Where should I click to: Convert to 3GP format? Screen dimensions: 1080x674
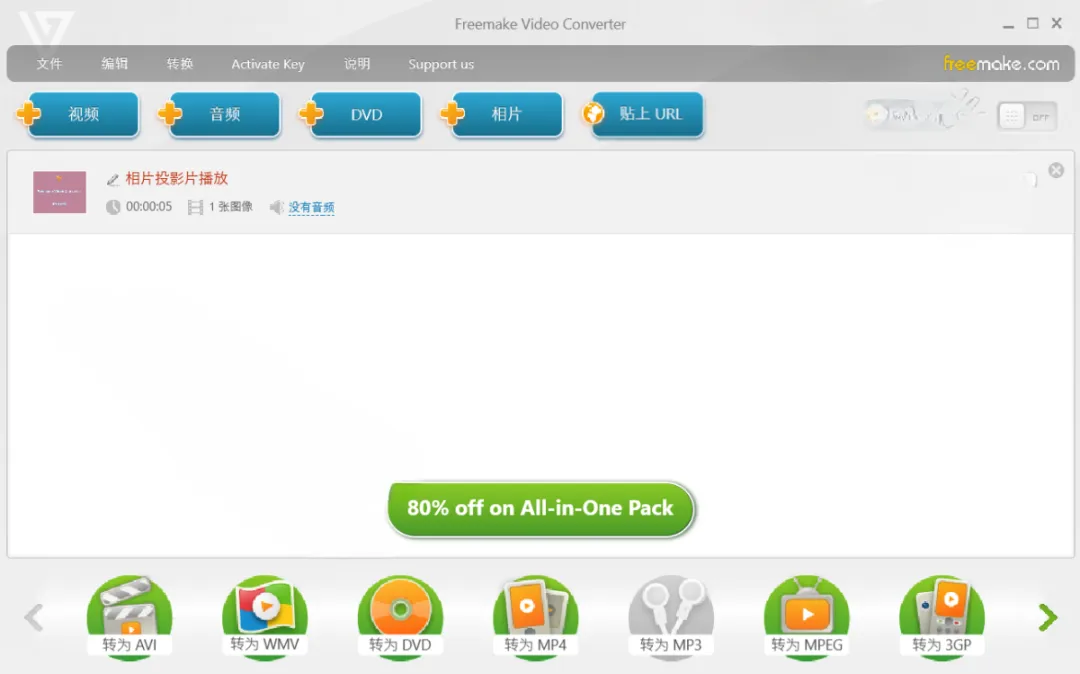click(x=942, y=618)
